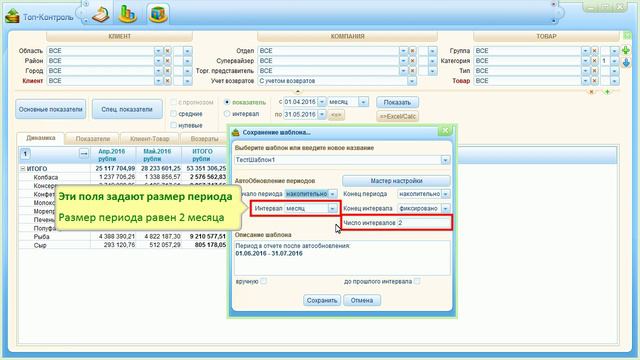This screenshot has width=640, height=360.
Task: Check the вручную checkbox
Action: pos(264,281)
